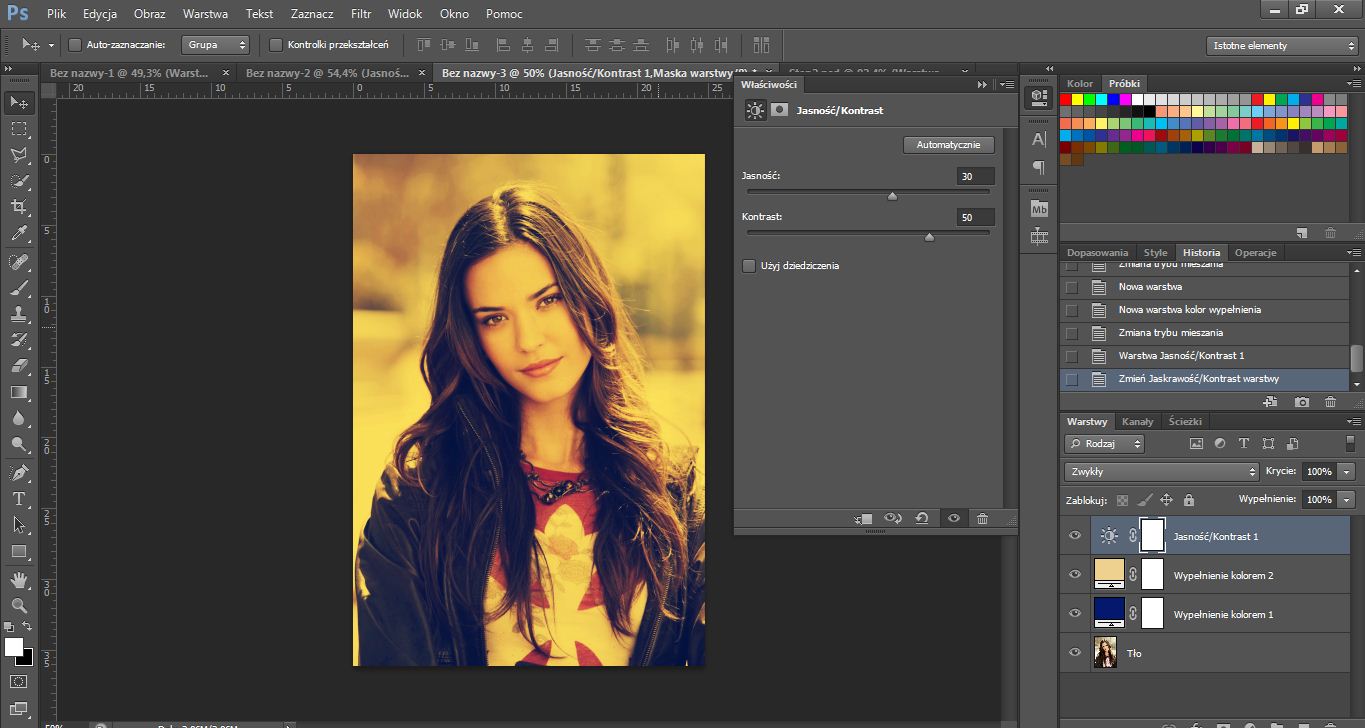1365x728 pixels.
Task: Open the Rodzaj filter dropdown
Action: pos(1104,443)
